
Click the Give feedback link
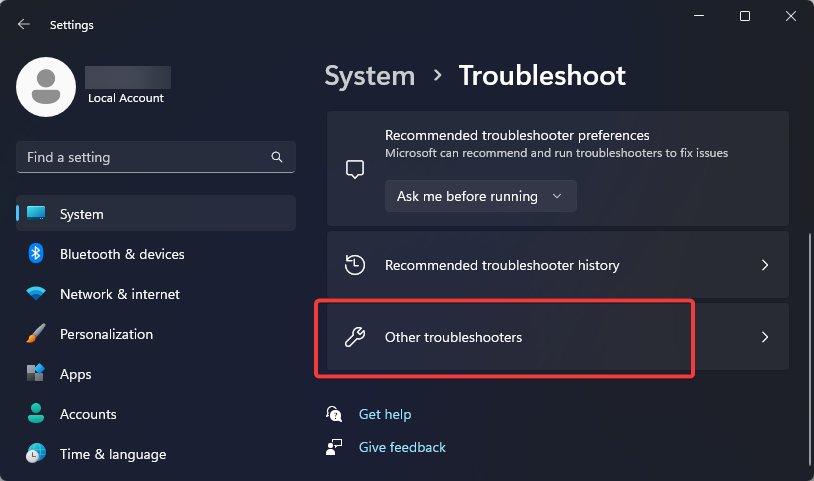[x=402, y=447]
